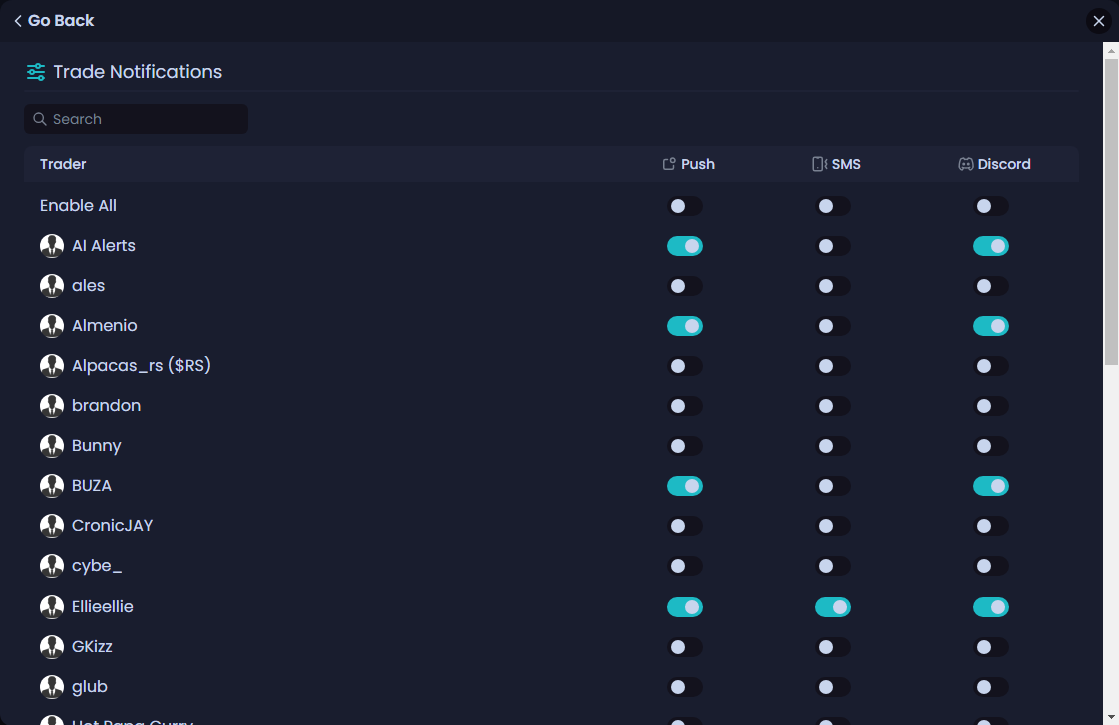Click the SMS phone icon header
The image size is (1119, 725).
(x=819, y=164)
